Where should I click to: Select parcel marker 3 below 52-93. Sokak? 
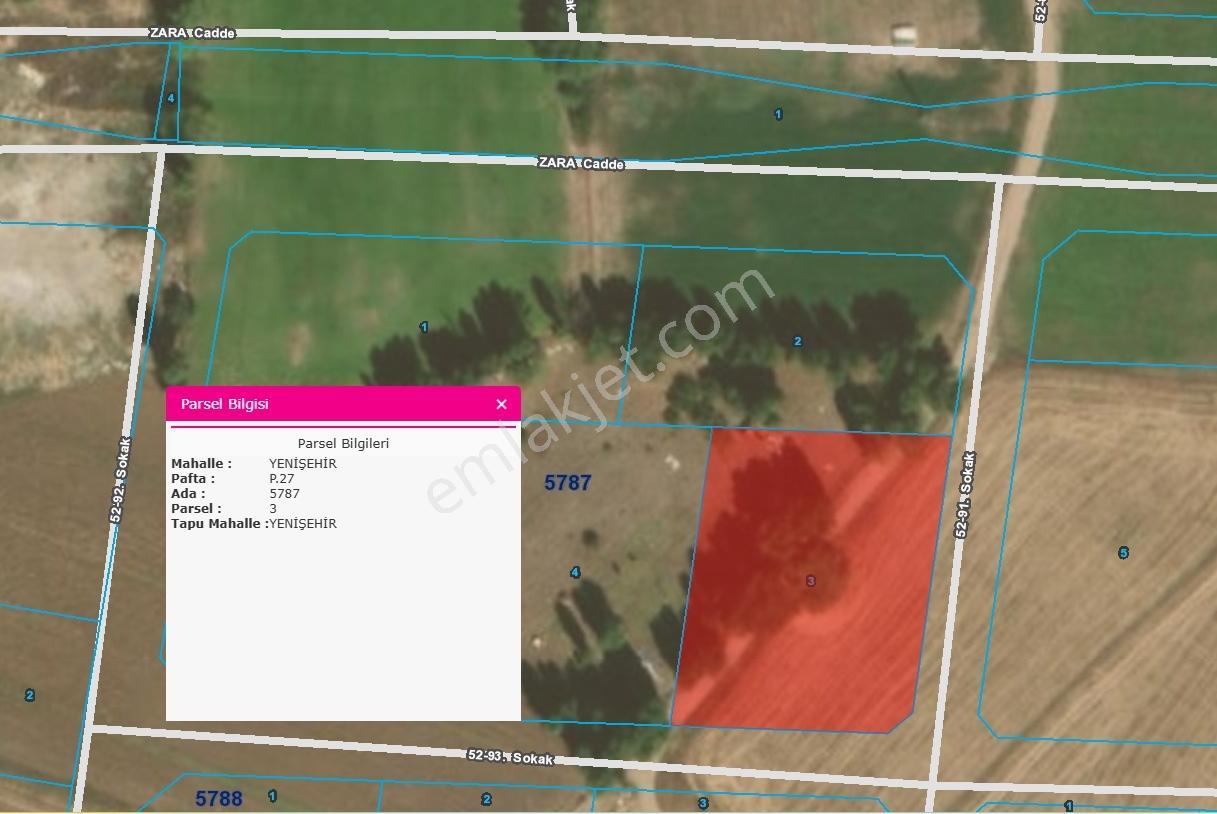703,803
